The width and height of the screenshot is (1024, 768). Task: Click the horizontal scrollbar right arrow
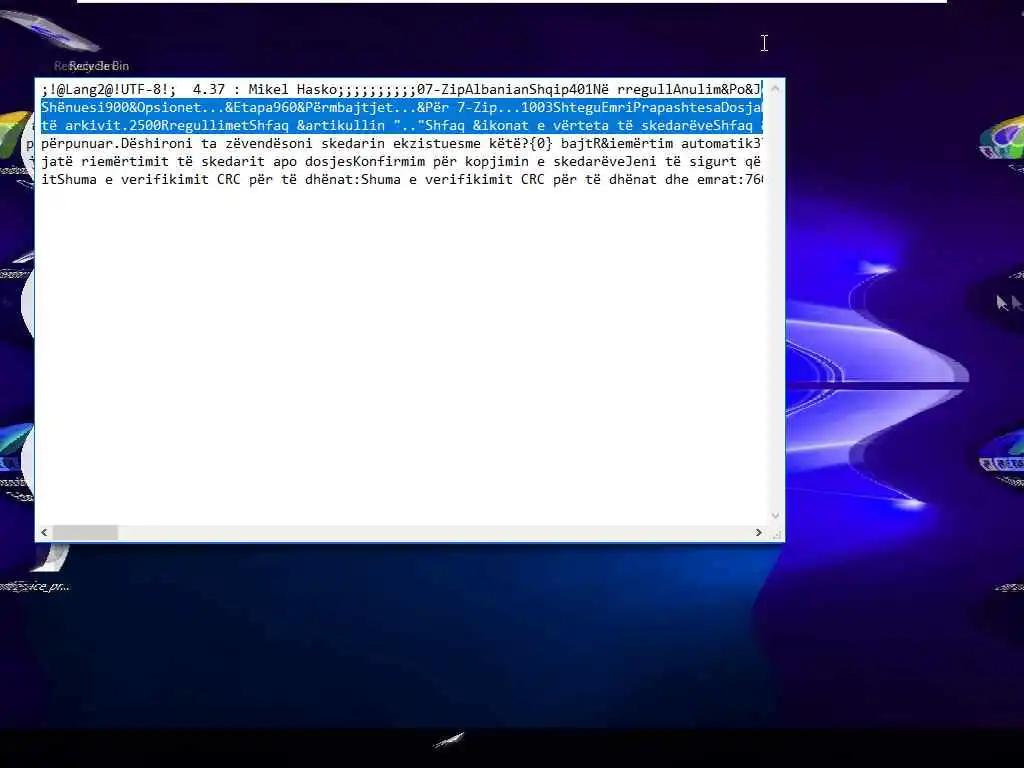pos(758,533)
